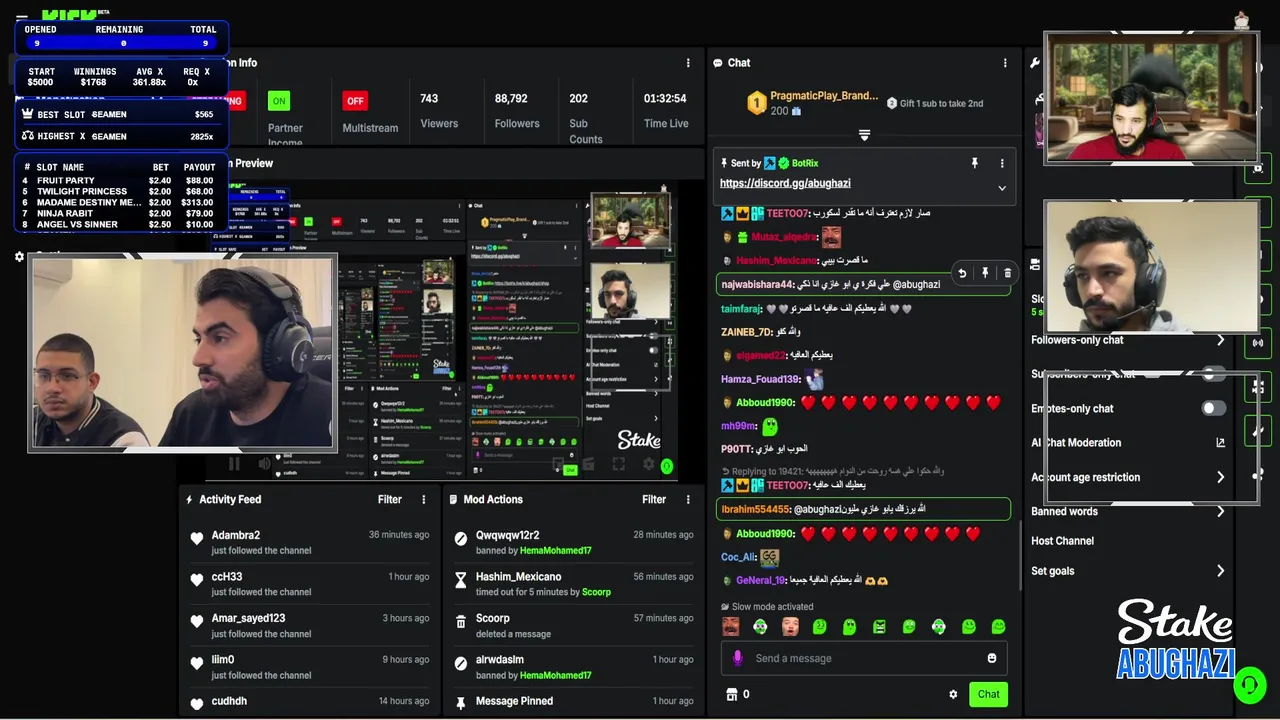The width and height of the screenshot is (1280, 720).
Task: Open moderator Scoorp in timeout entry
Action: [596, 592]
